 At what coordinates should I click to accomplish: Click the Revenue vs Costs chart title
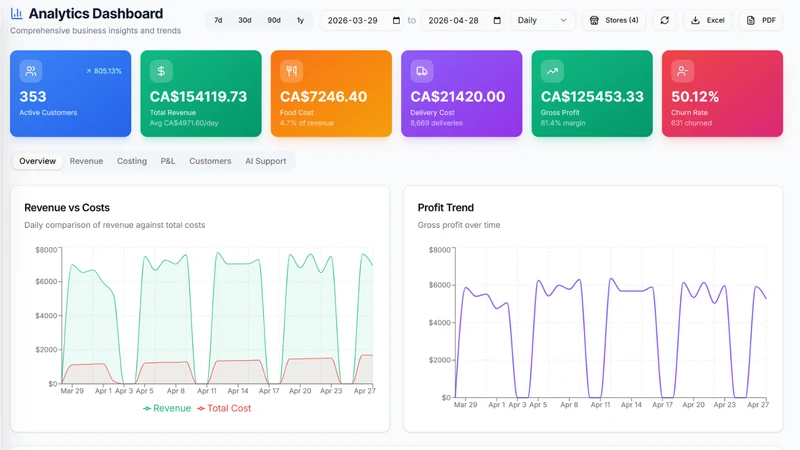tap(67, 208)
